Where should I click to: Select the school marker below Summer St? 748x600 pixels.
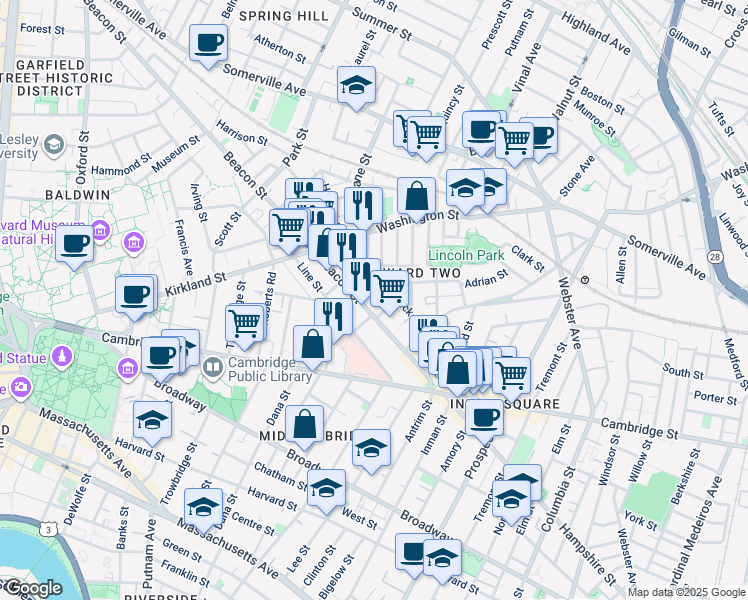356,86
